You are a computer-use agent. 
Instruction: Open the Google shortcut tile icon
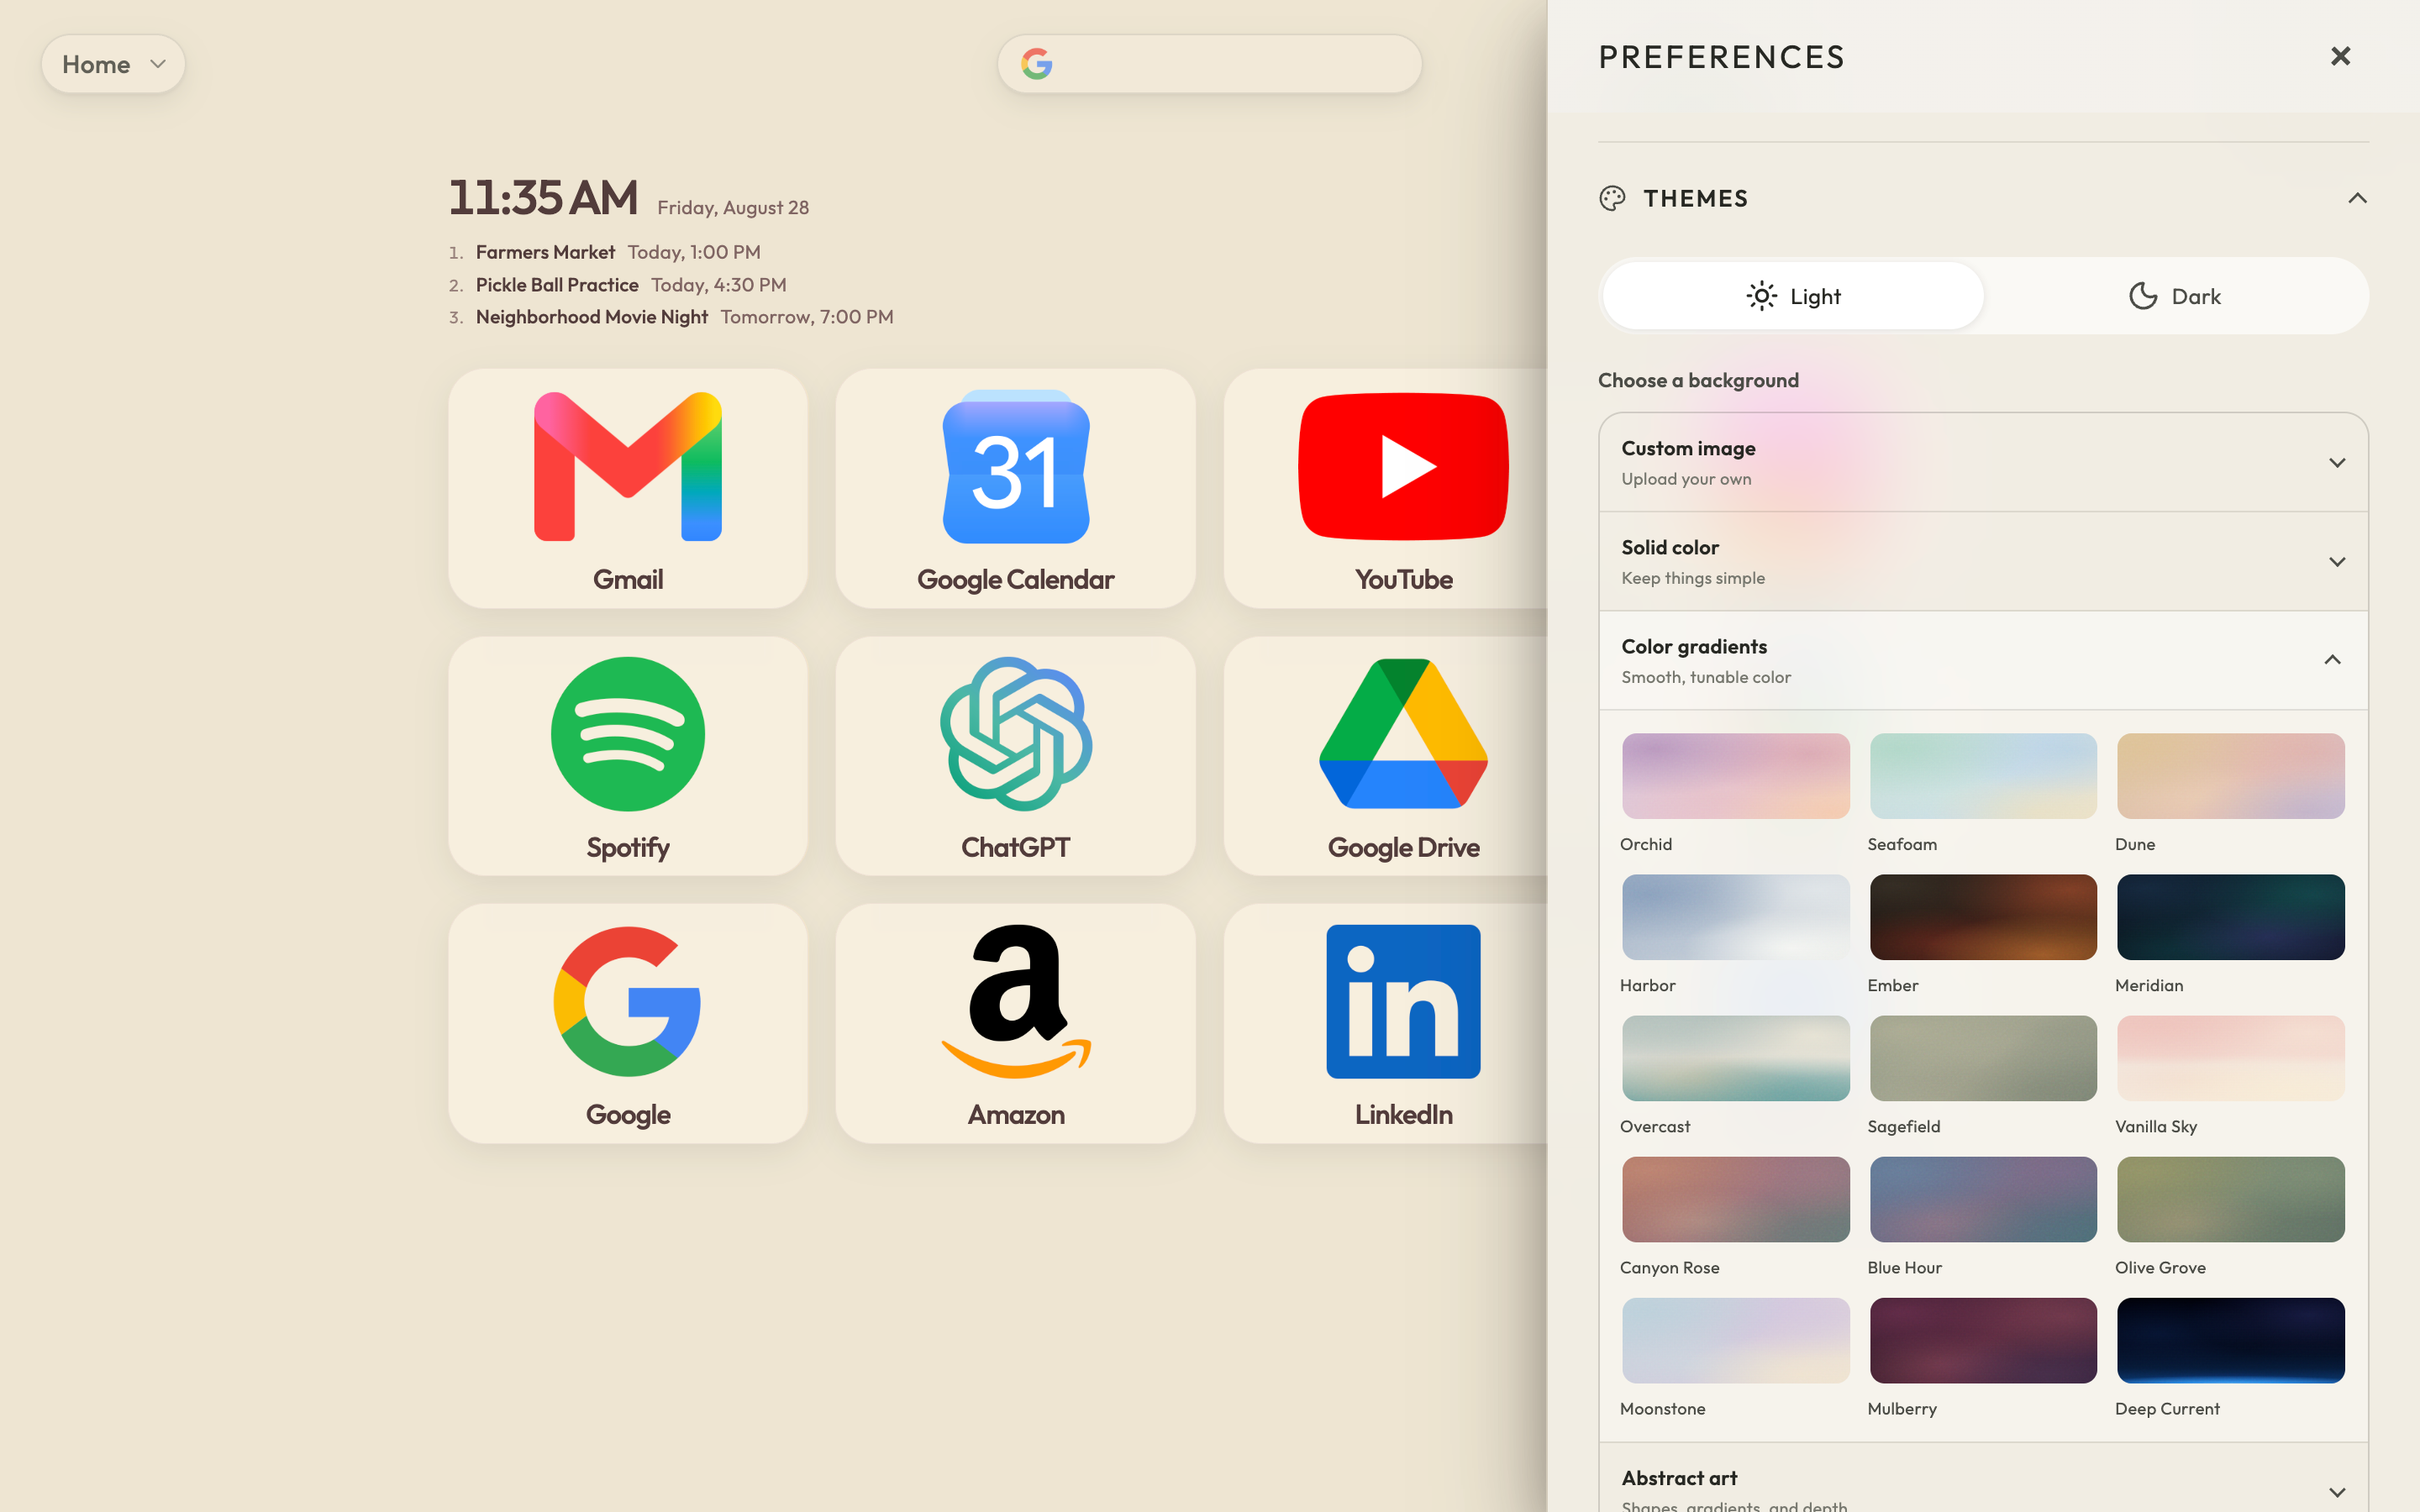click(628, 1002)
